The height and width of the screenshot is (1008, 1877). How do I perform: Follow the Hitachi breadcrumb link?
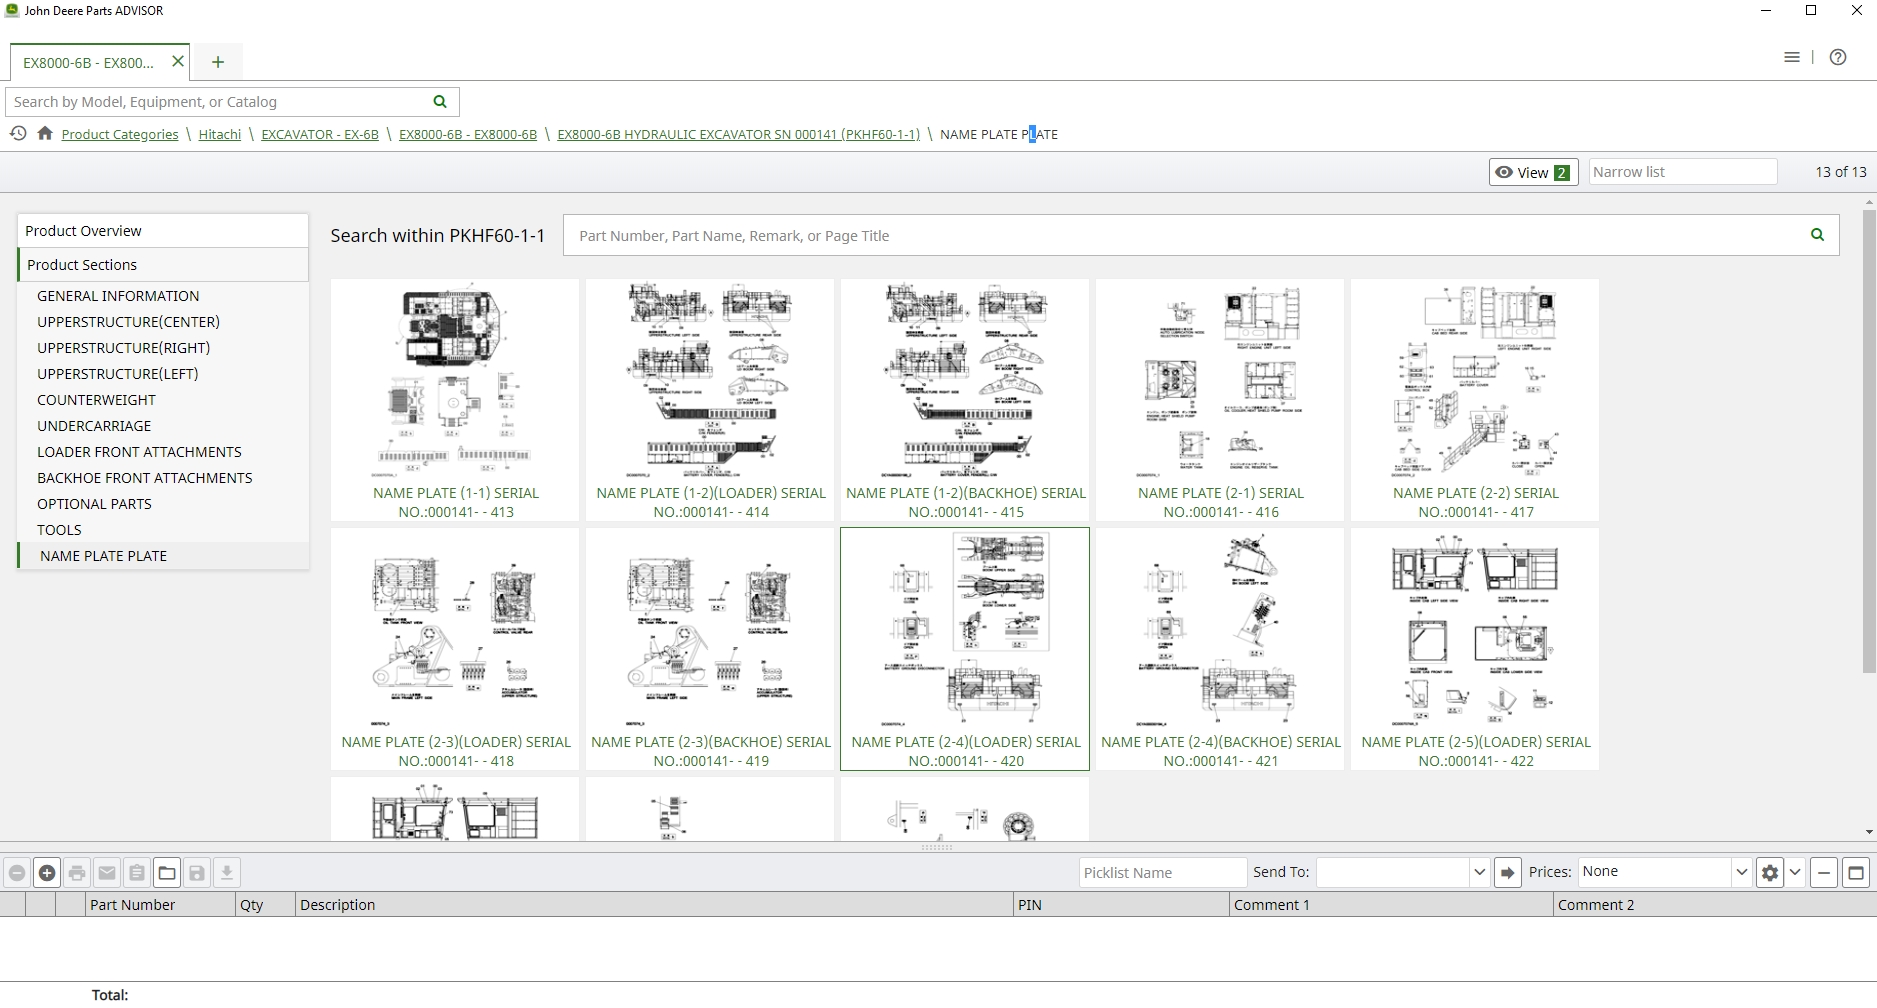click(220, 134)
